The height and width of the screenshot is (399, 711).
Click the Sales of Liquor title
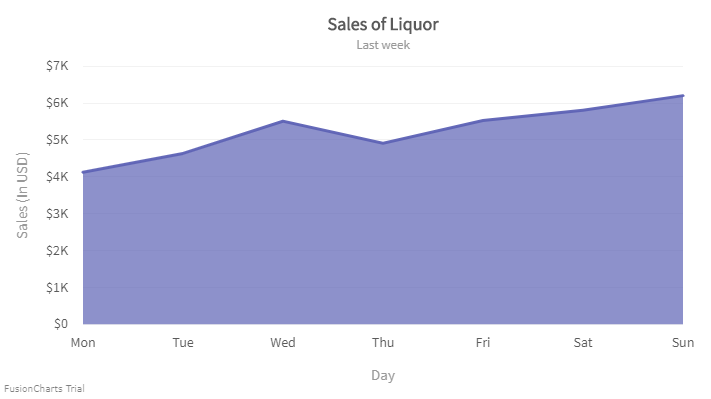click(383, 24)
